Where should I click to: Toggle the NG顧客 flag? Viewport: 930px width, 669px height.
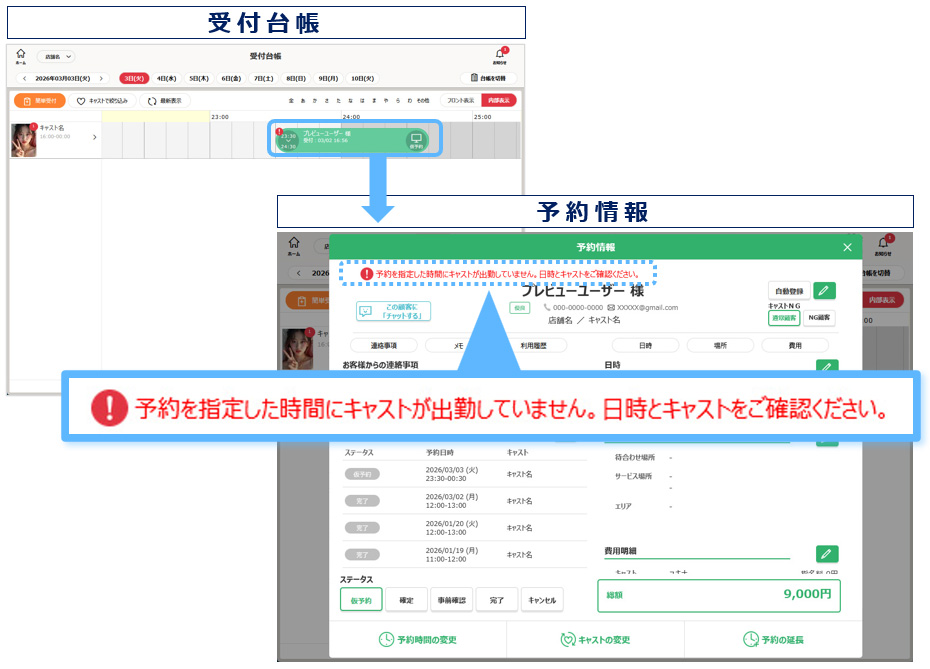point(819,318)
